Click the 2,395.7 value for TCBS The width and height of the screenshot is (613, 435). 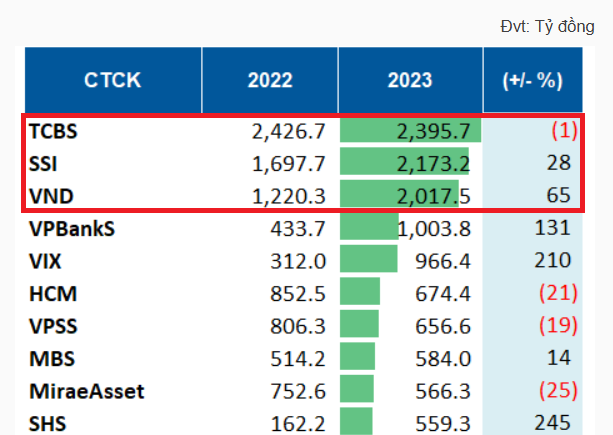click(434, 131)
